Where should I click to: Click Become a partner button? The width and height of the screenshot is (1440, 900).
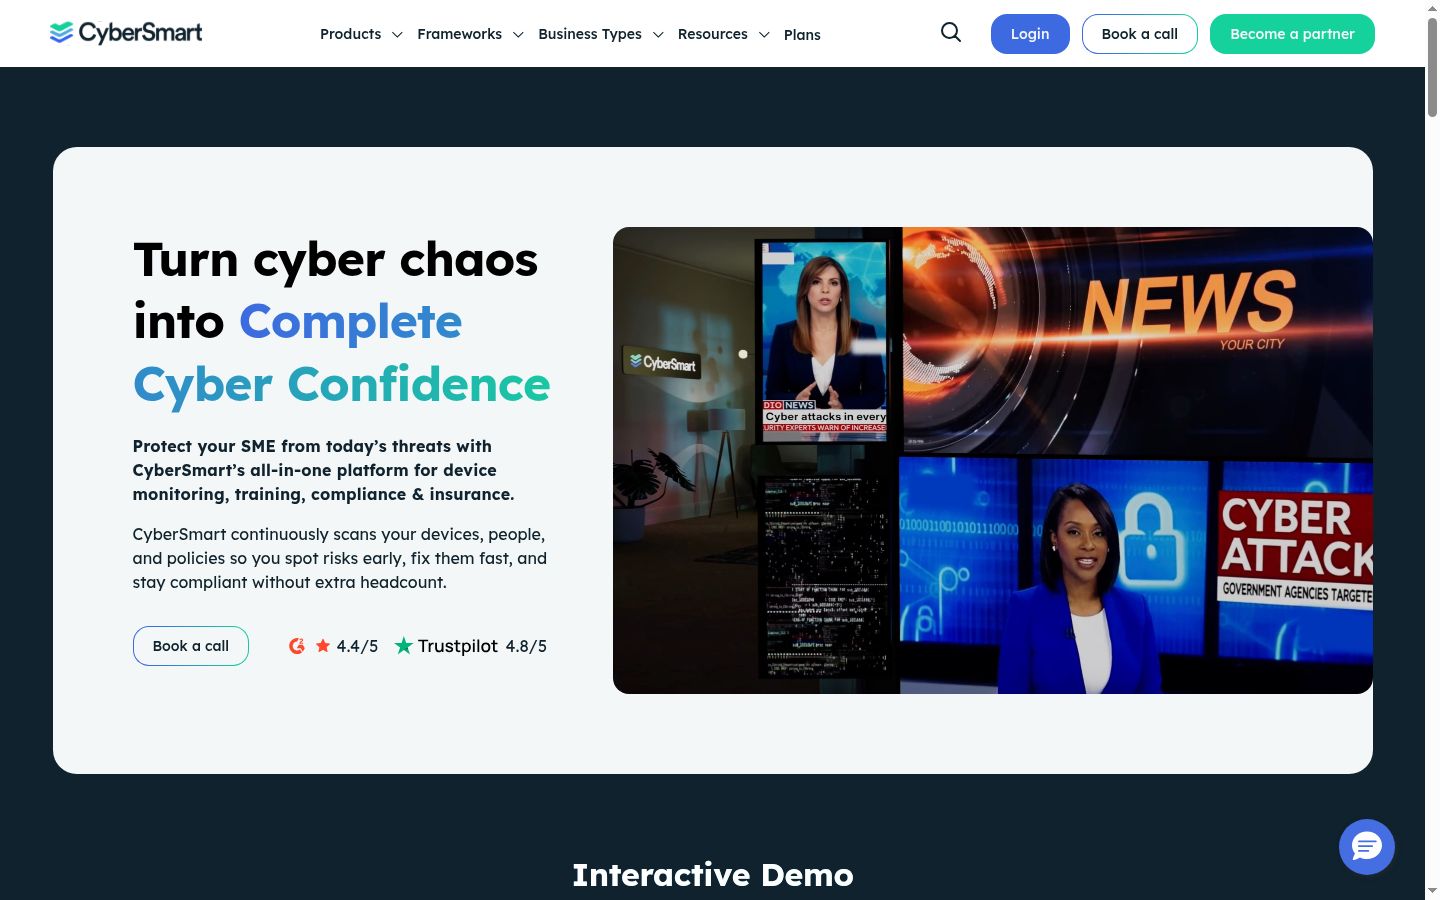[x=1292, y=34]
